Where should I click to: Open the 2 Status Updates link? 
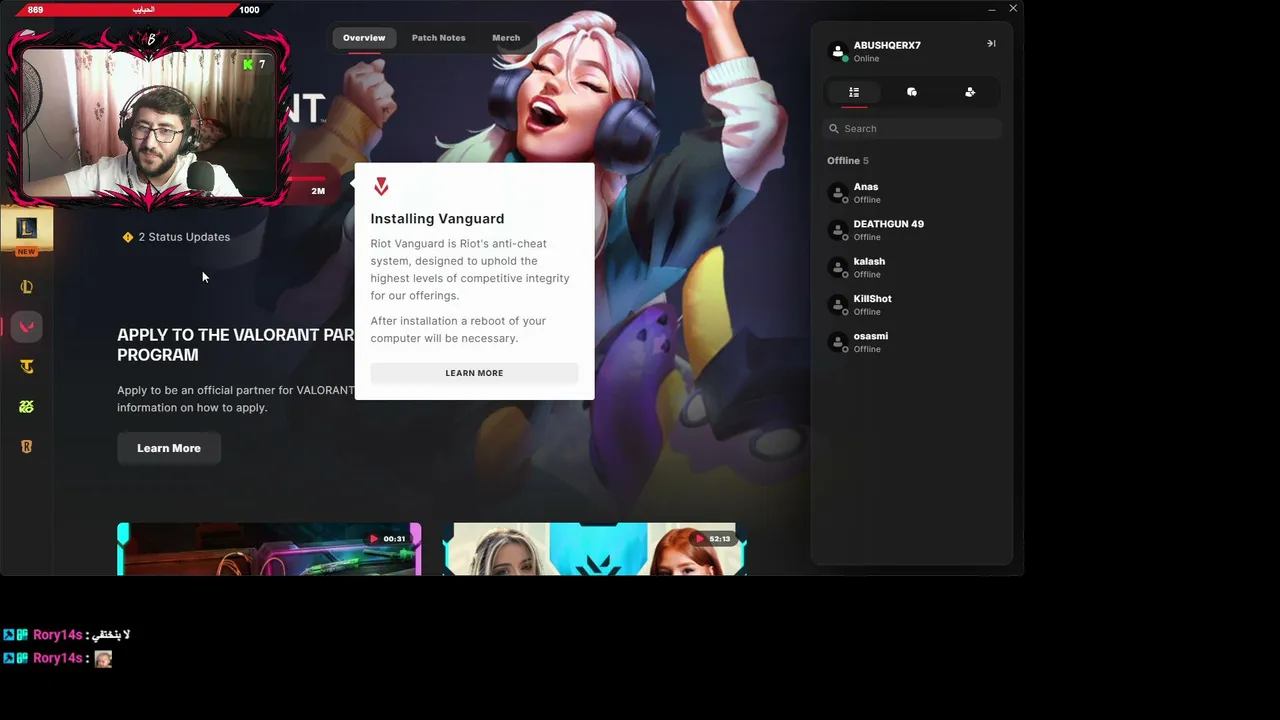184,237
